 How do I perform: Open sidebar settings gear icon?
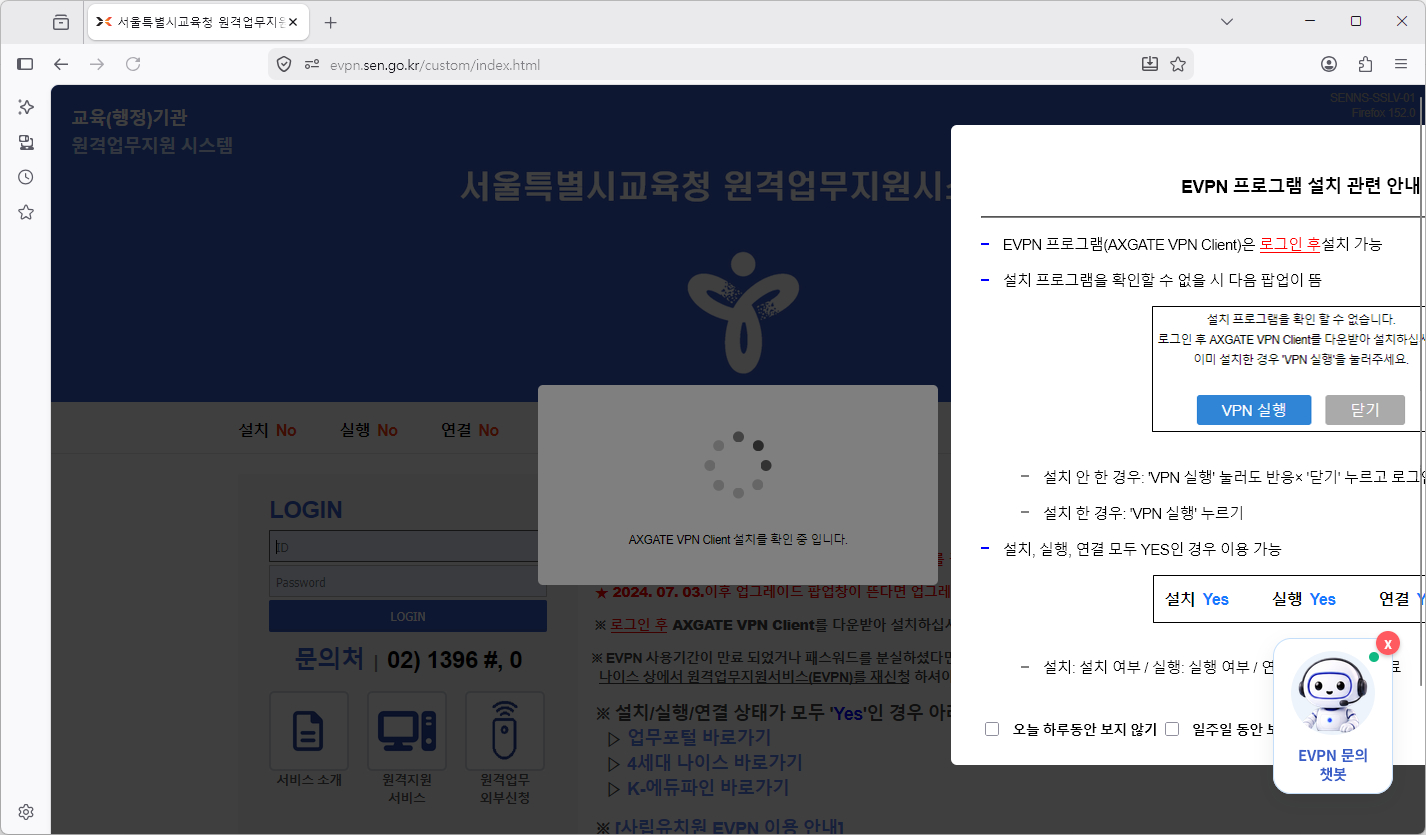[x=26, y=812]
